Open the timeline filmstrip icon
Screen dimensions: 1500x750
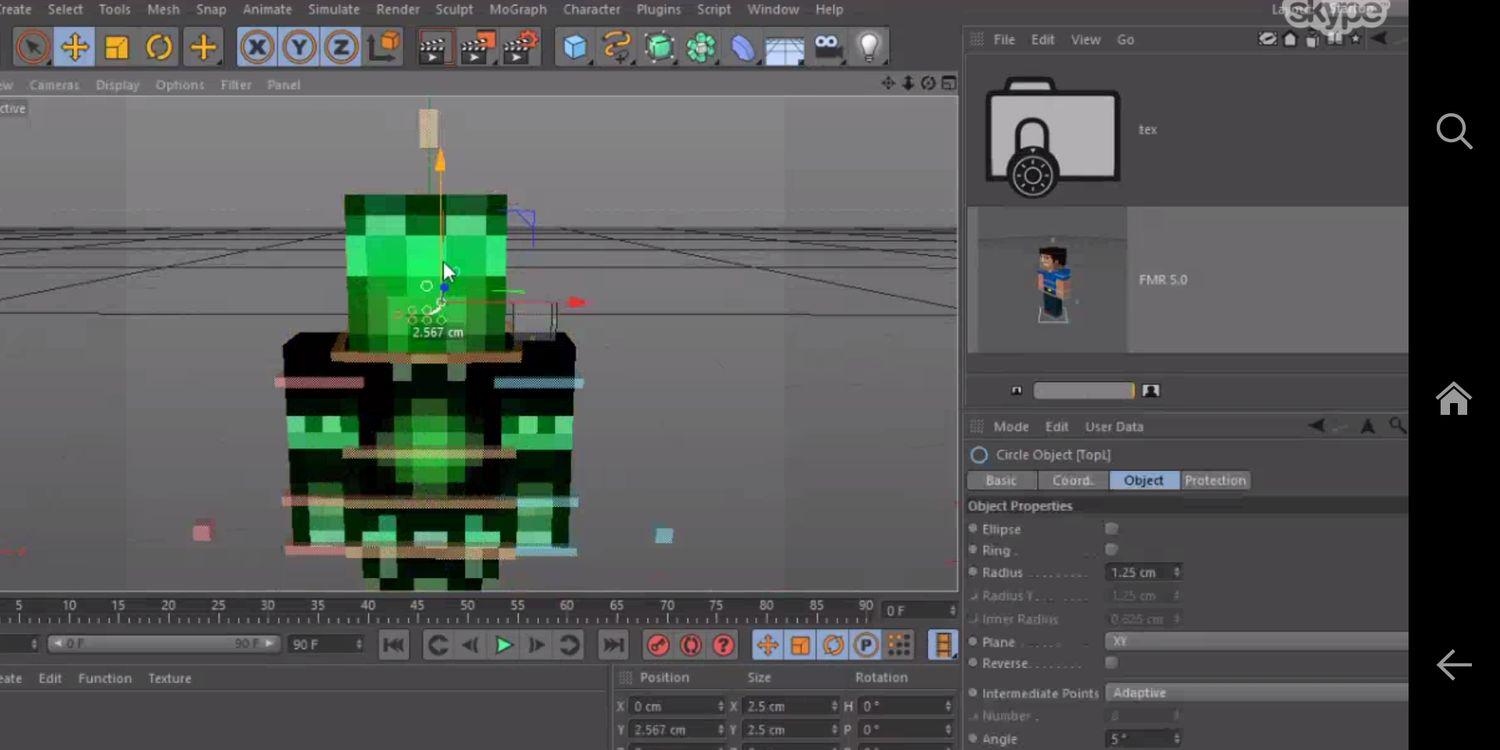pos(942,645)
